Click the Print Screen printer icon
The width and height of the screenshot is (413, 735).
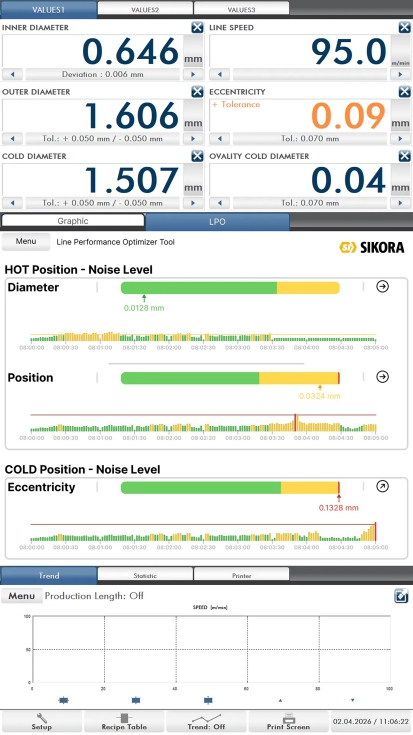point(288,721)
